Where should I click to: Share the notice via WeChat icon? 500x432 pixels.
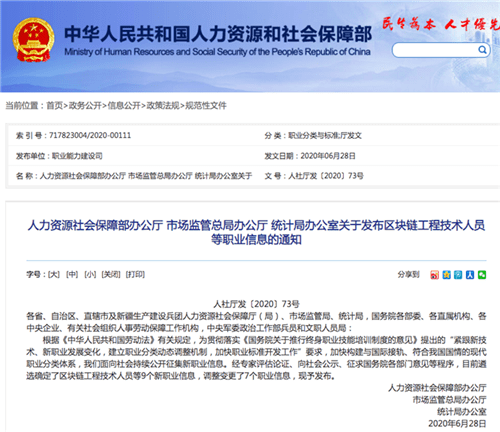click(482, 275)
